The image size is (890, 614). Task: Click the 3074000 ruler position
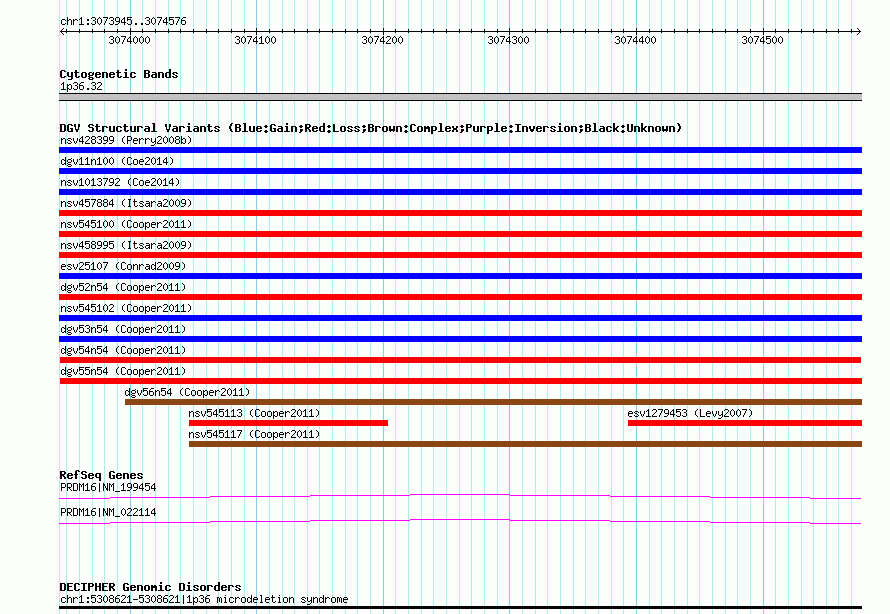click(129, 40)
